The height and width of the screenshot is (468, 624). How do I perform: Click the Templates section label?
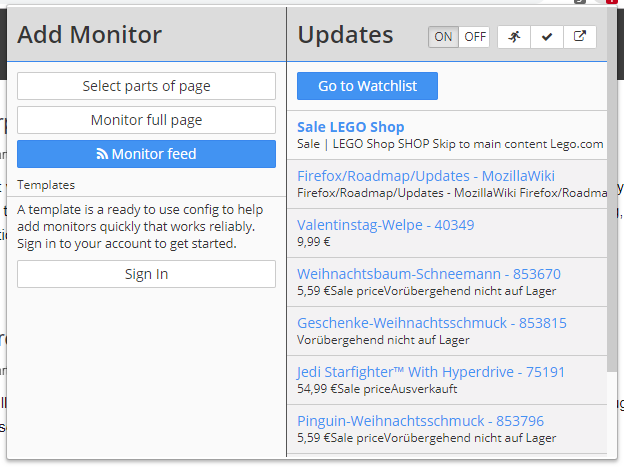point(46,185)
